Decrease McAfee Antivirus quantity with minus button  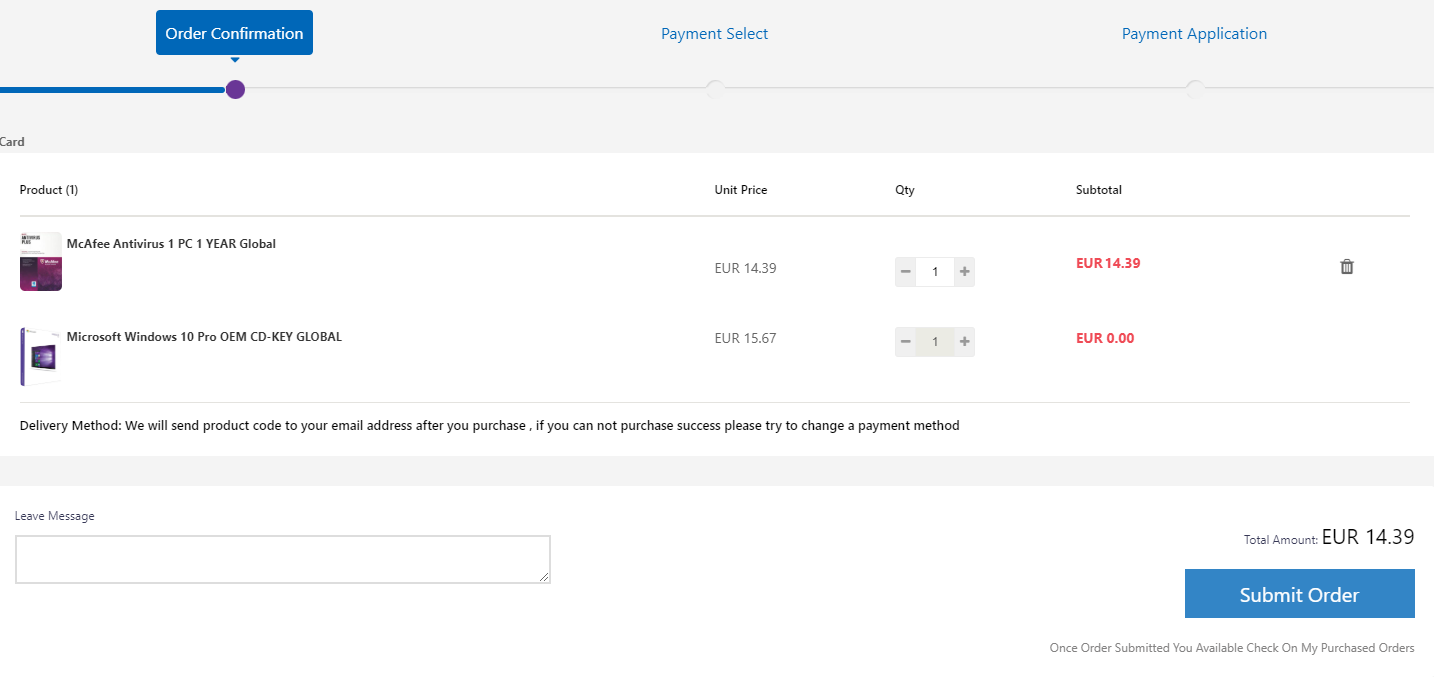point(906,271)
